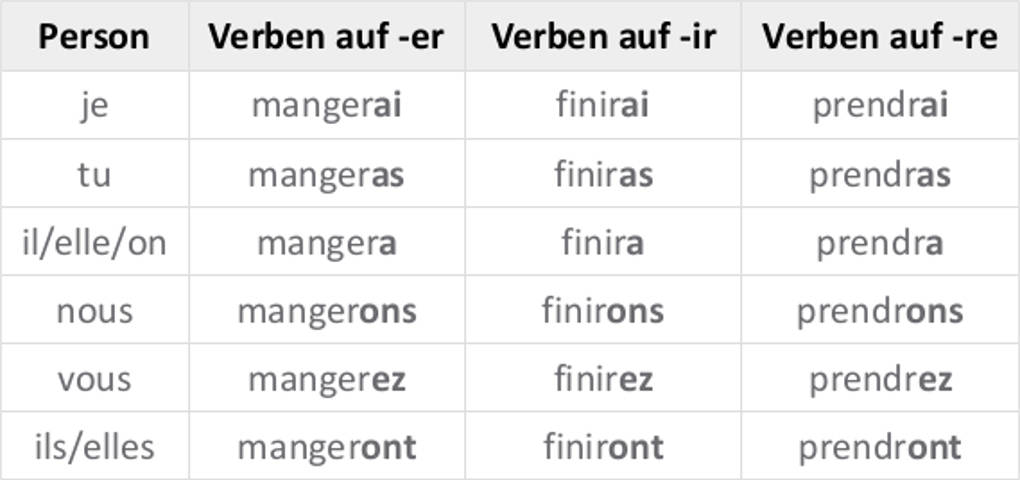Click the 'tu' person cell

[x=94, y=174]
